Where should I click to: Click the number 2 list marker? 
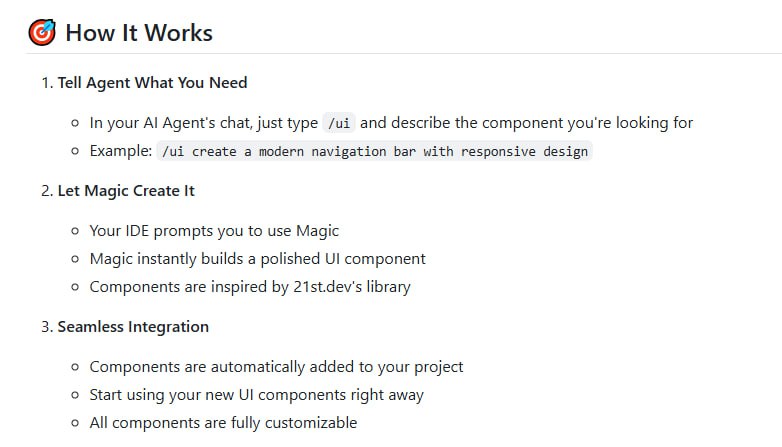pos(46,190)
